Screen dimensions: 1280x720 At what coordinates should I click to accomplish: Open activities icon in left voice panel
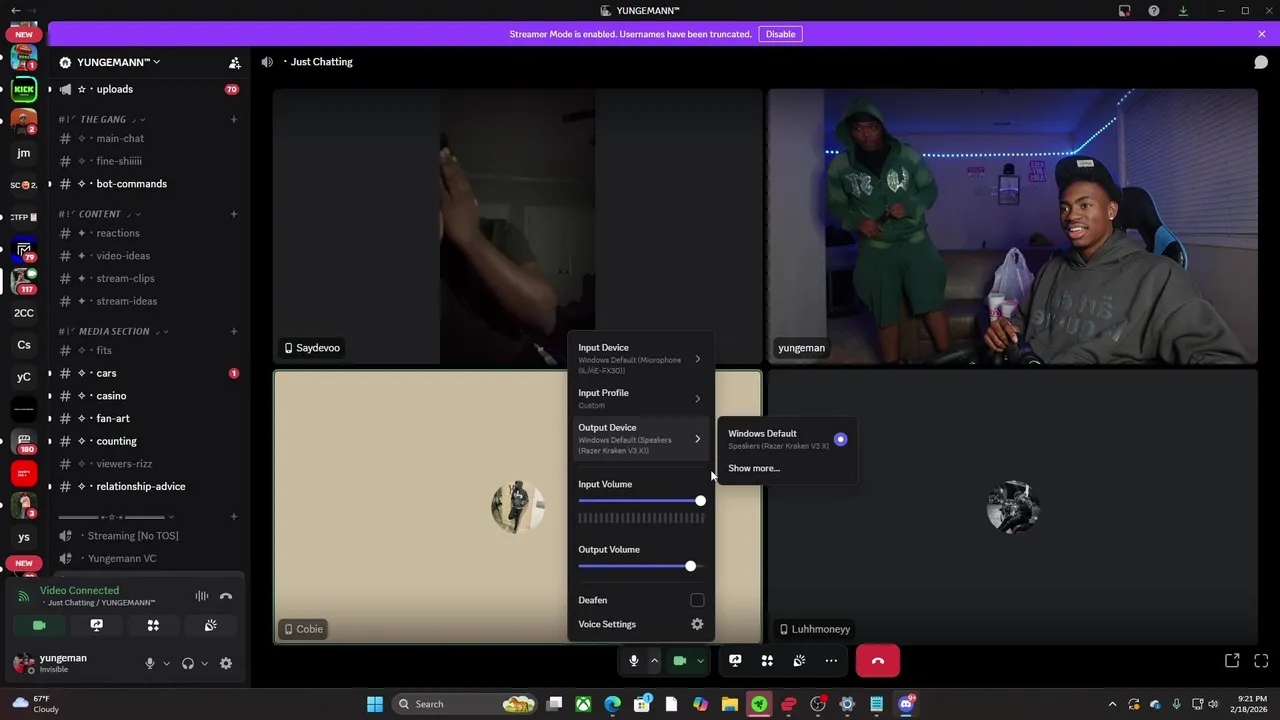click(x=153, y=625)
